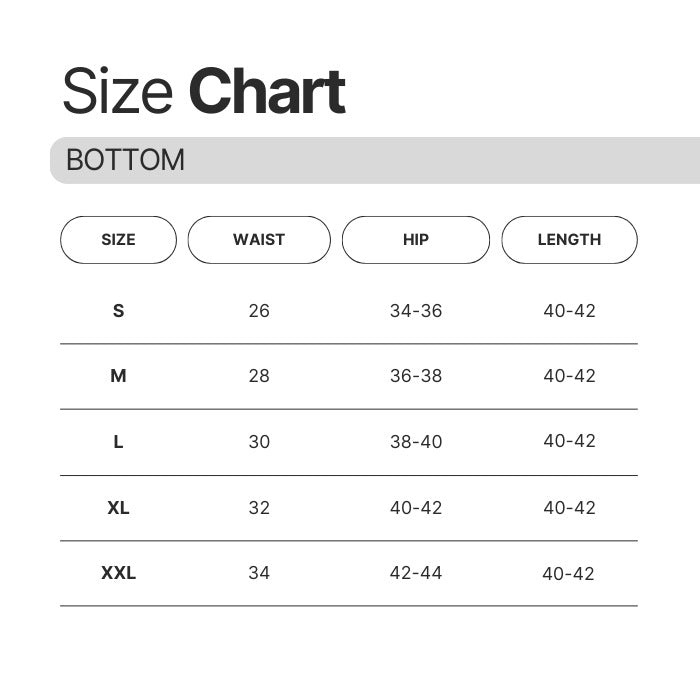Click hip range 34-36
The image size is (700, 700).
[416, 311]
